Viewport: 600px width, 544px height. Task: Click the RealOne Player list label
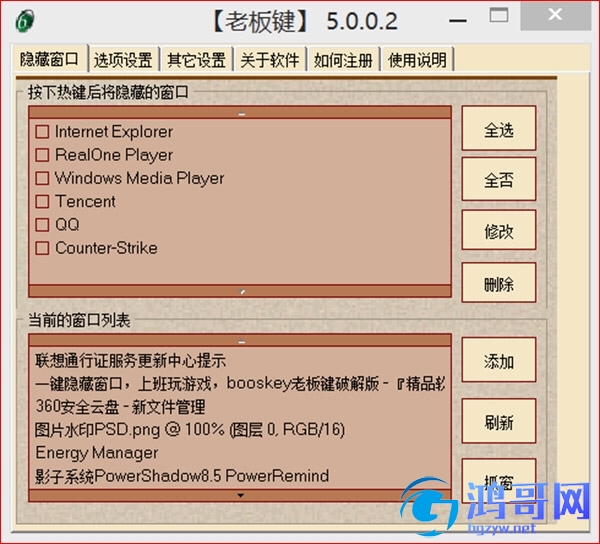pos(114,155)
